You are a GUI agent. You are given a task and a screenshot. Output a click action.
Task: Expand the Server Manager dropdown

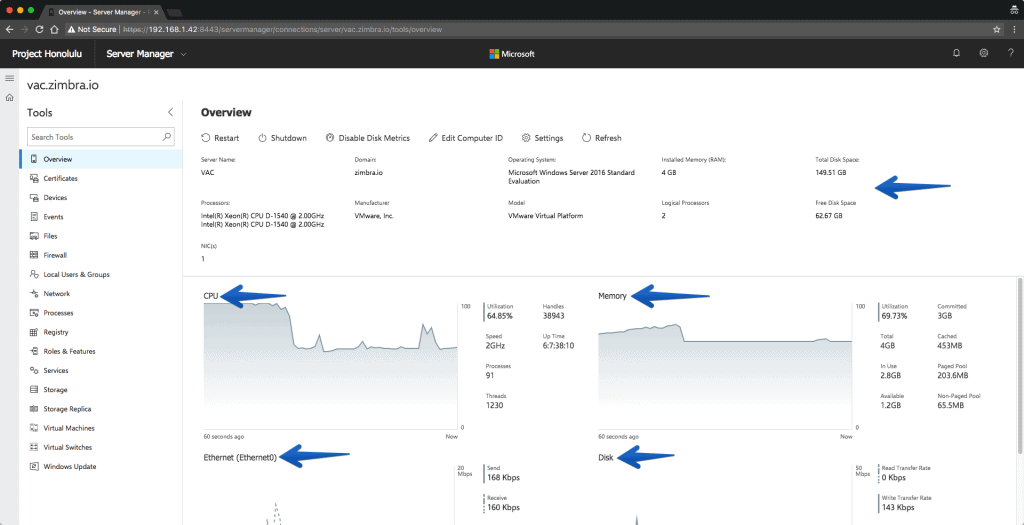pos(184,54)
